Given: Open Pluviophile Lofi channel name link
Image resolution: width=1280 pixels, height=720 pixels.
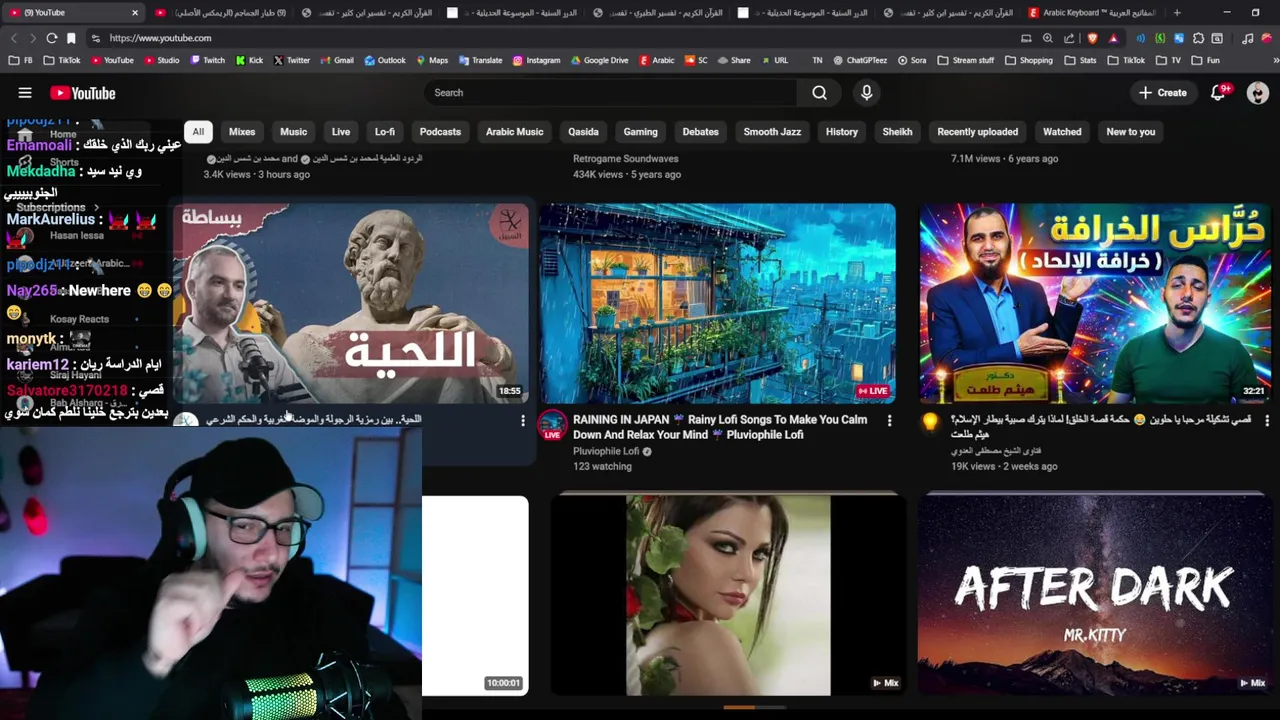Looking at the screenshot, I should click(606, 451).
